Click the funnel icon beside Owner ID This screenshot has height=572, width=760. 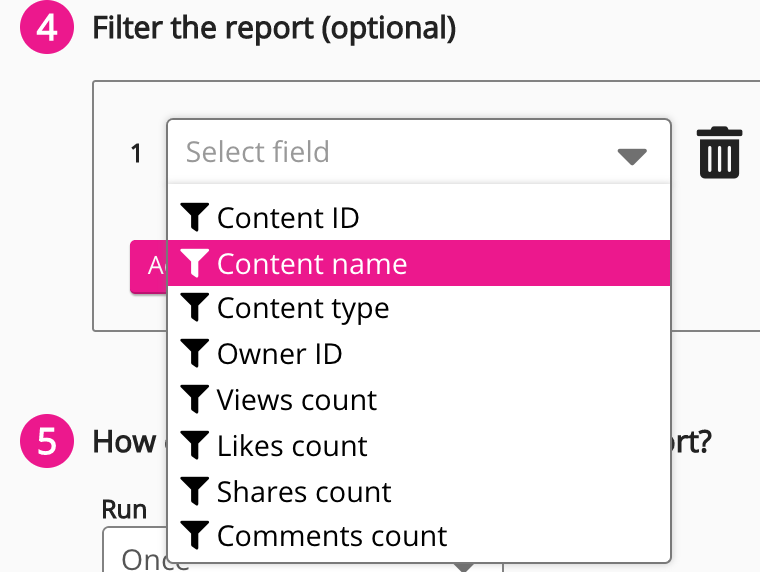195,354
